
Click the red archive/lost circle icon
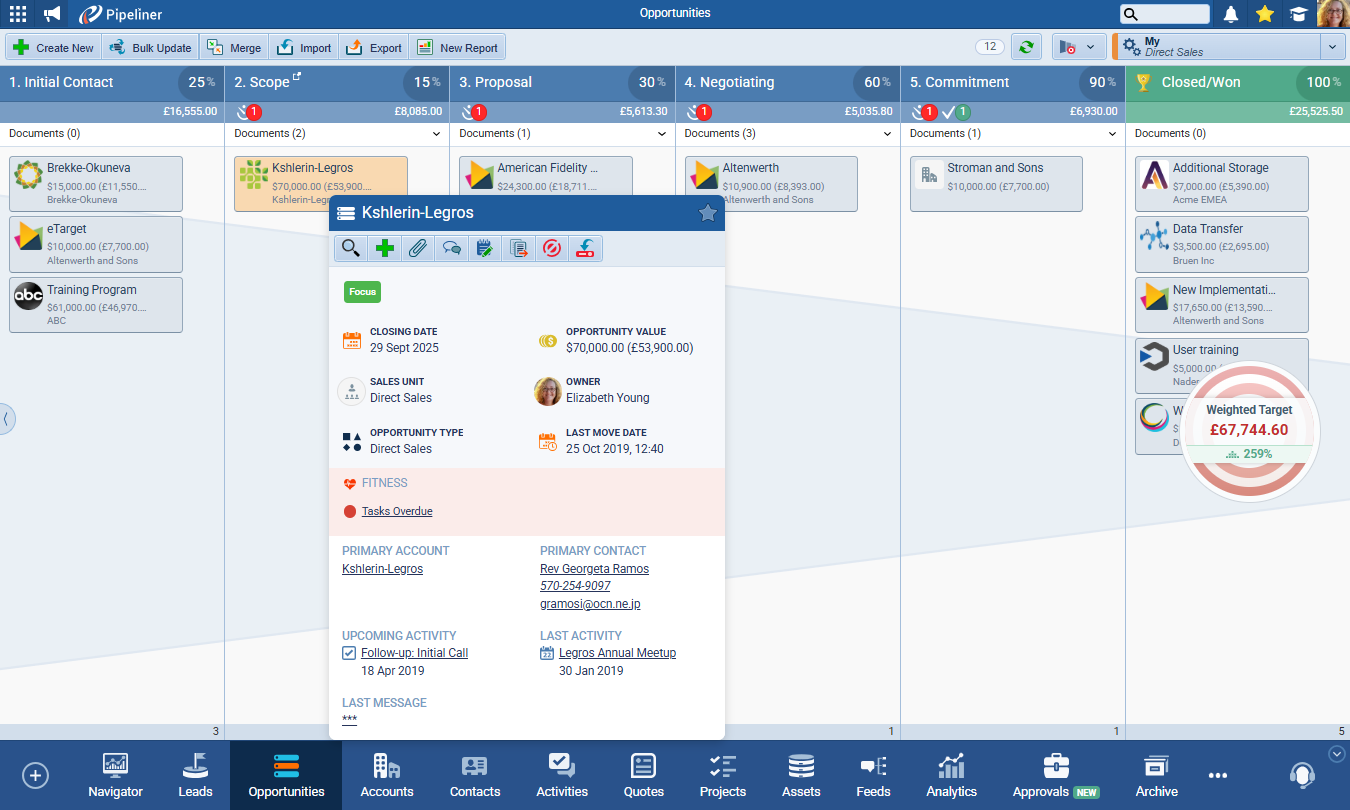pyautogui.click(x=552, y=248)
